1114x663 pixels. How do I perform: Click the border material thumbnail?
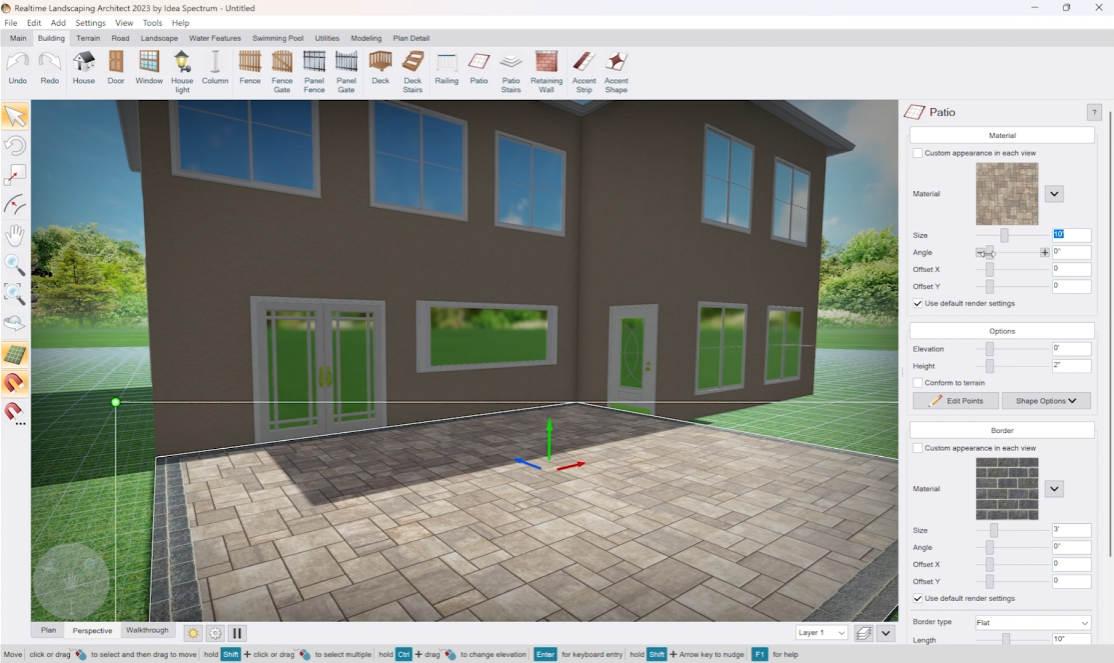click(x=1007, y=488)
